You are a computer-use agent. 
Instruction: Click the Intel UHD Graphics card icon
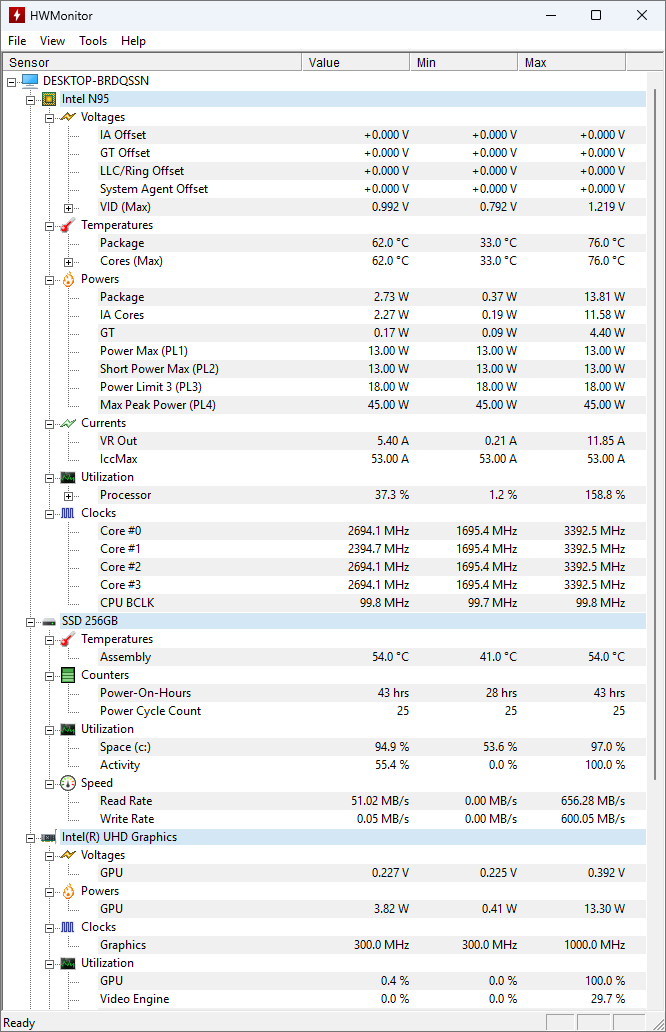point(49,837)
